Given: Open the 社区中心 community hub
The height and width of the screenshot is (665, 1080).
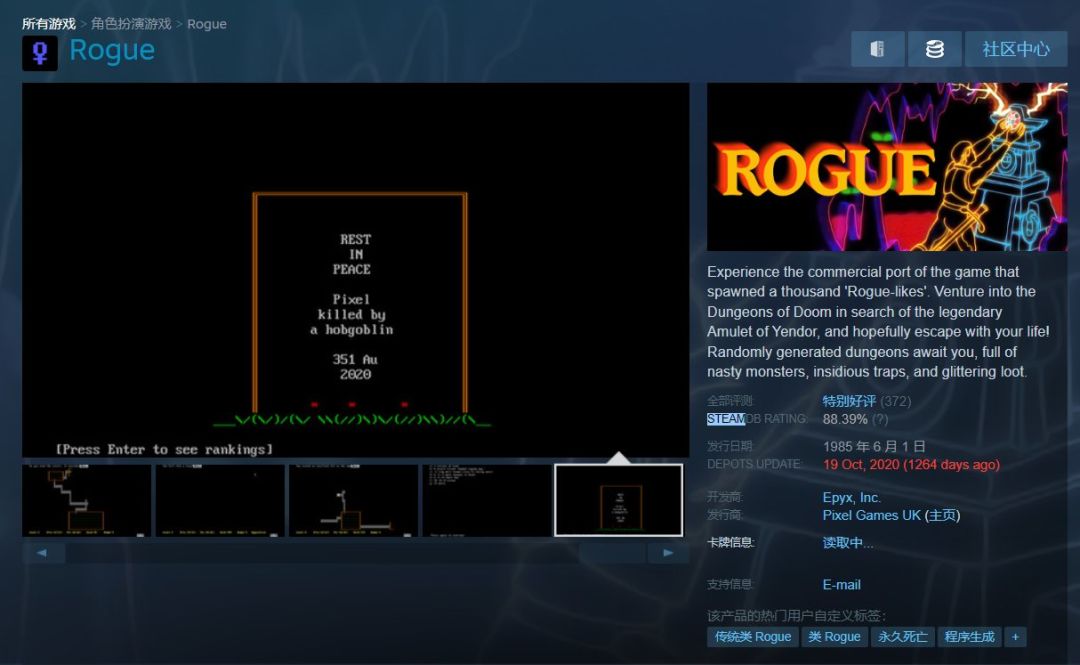Looking at the screenshot, I should click(1016, 49).
